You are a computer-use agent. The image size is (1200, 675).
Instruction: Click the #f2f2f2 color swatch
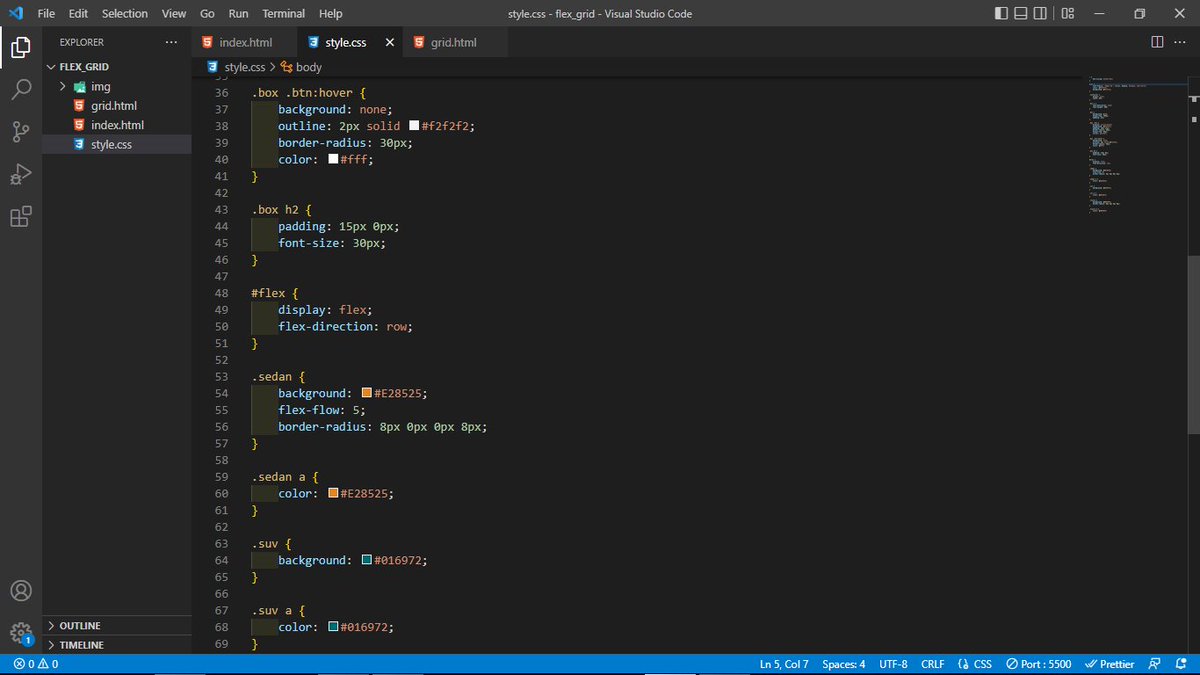(413, 126)
